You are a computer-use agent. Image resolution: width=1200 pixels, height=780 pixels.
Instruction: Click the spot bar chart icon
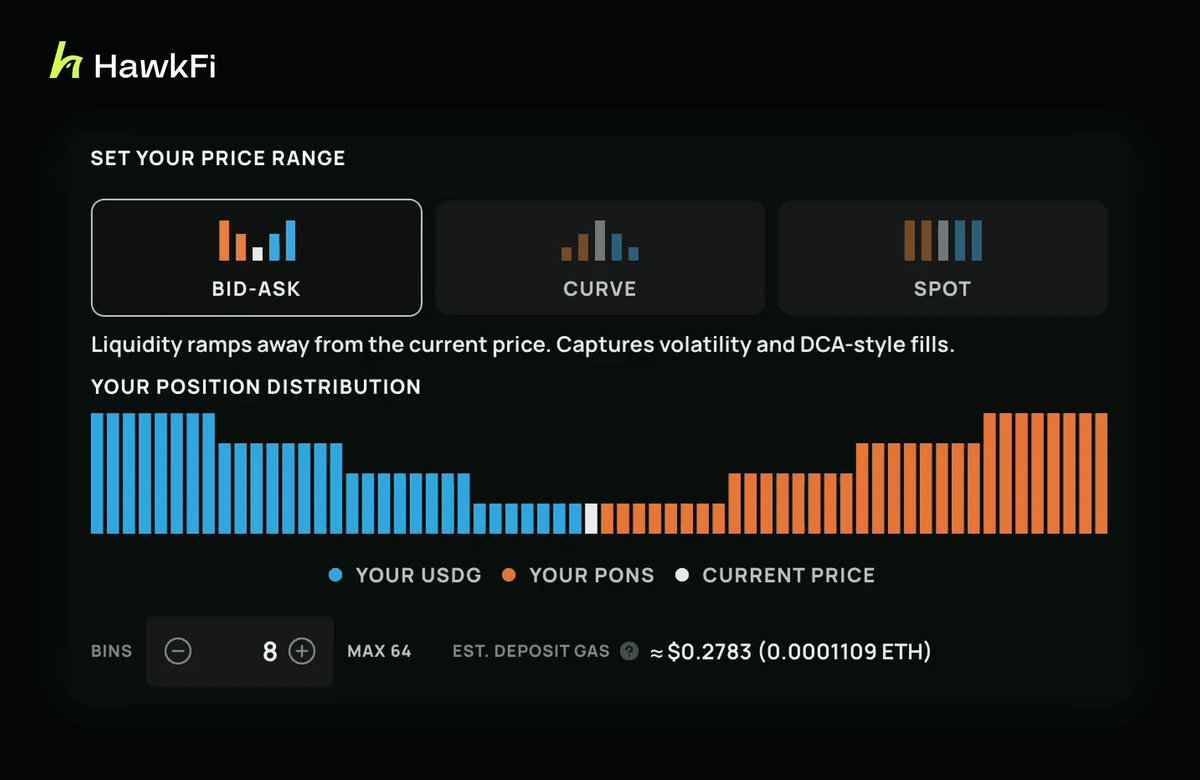click(x=943, y=240)
